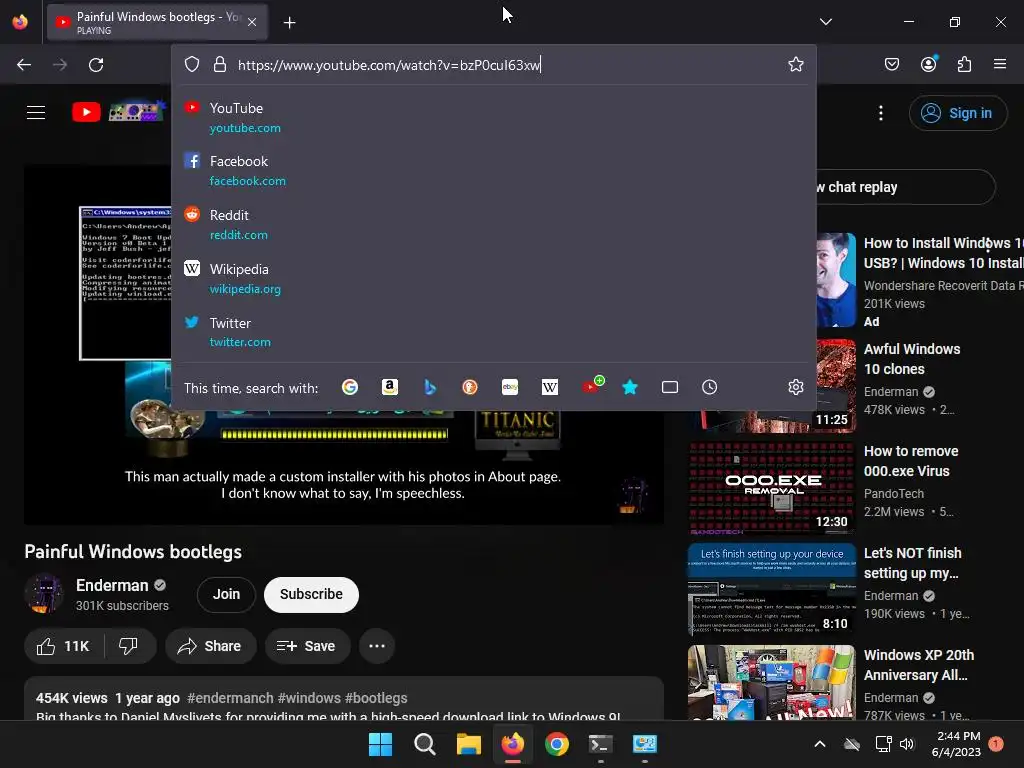1024x768 pixels.
Task: Open the Firefox application menu
Action: tap(1000, 64)
